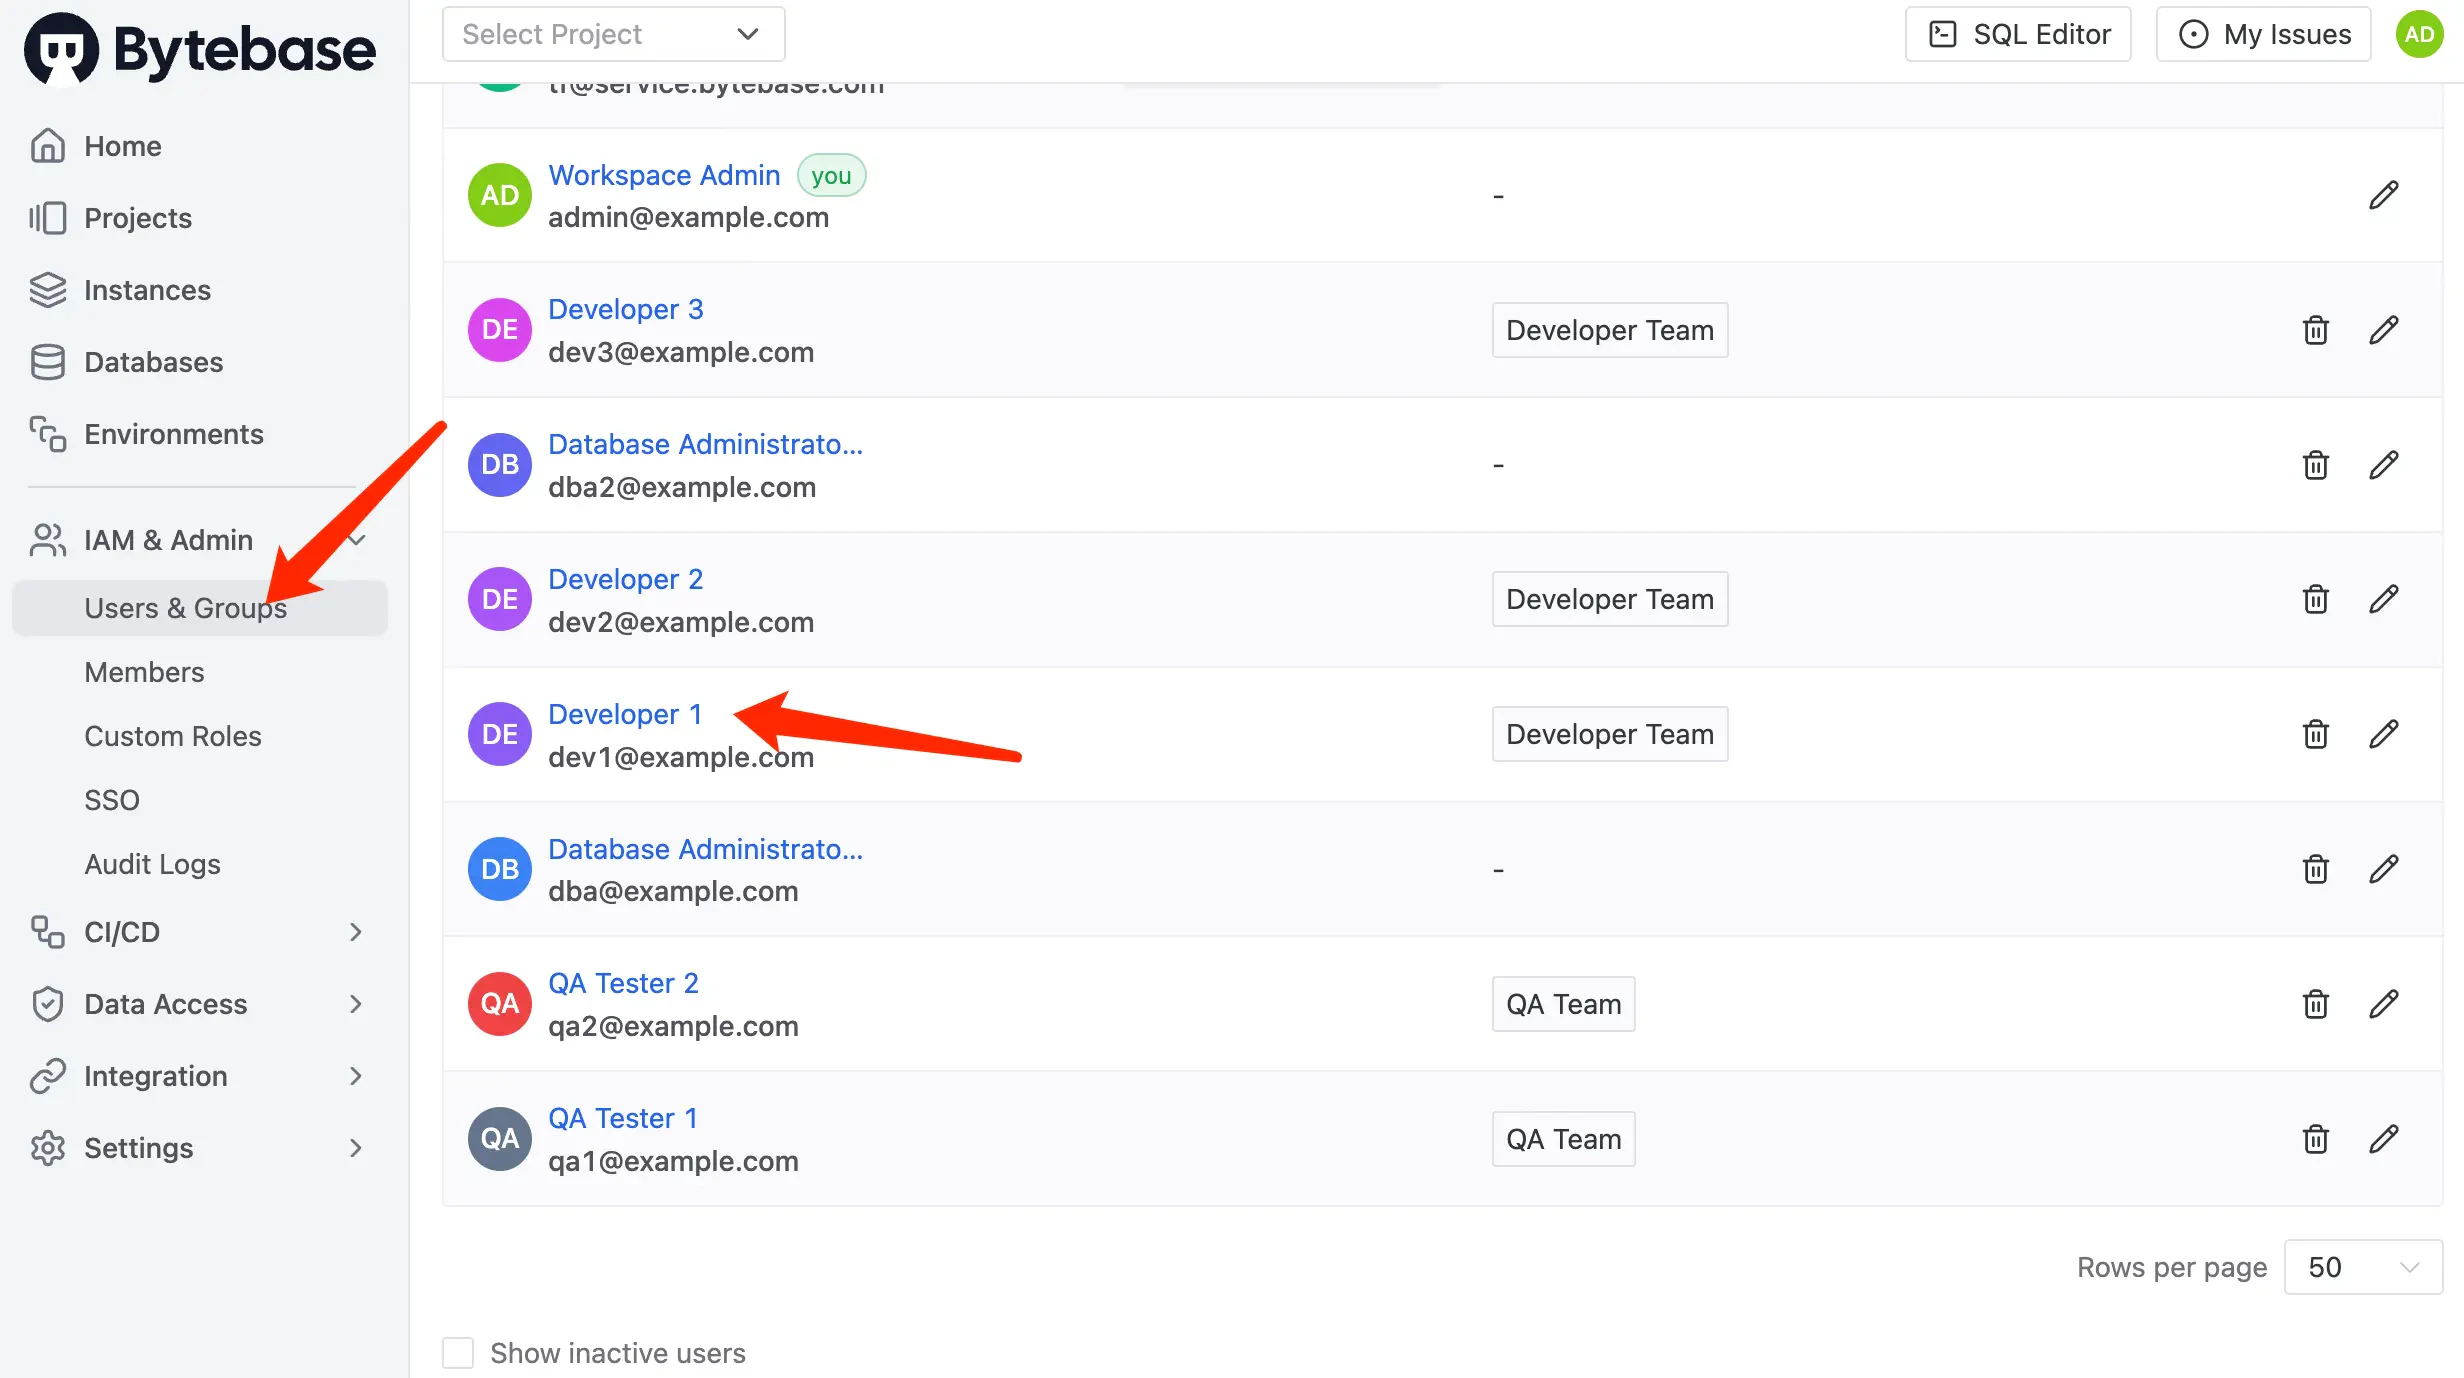This screenshot has height=1378, width=2464.
Task: Open the Select Project dropdown
Action: coord(613,34)
